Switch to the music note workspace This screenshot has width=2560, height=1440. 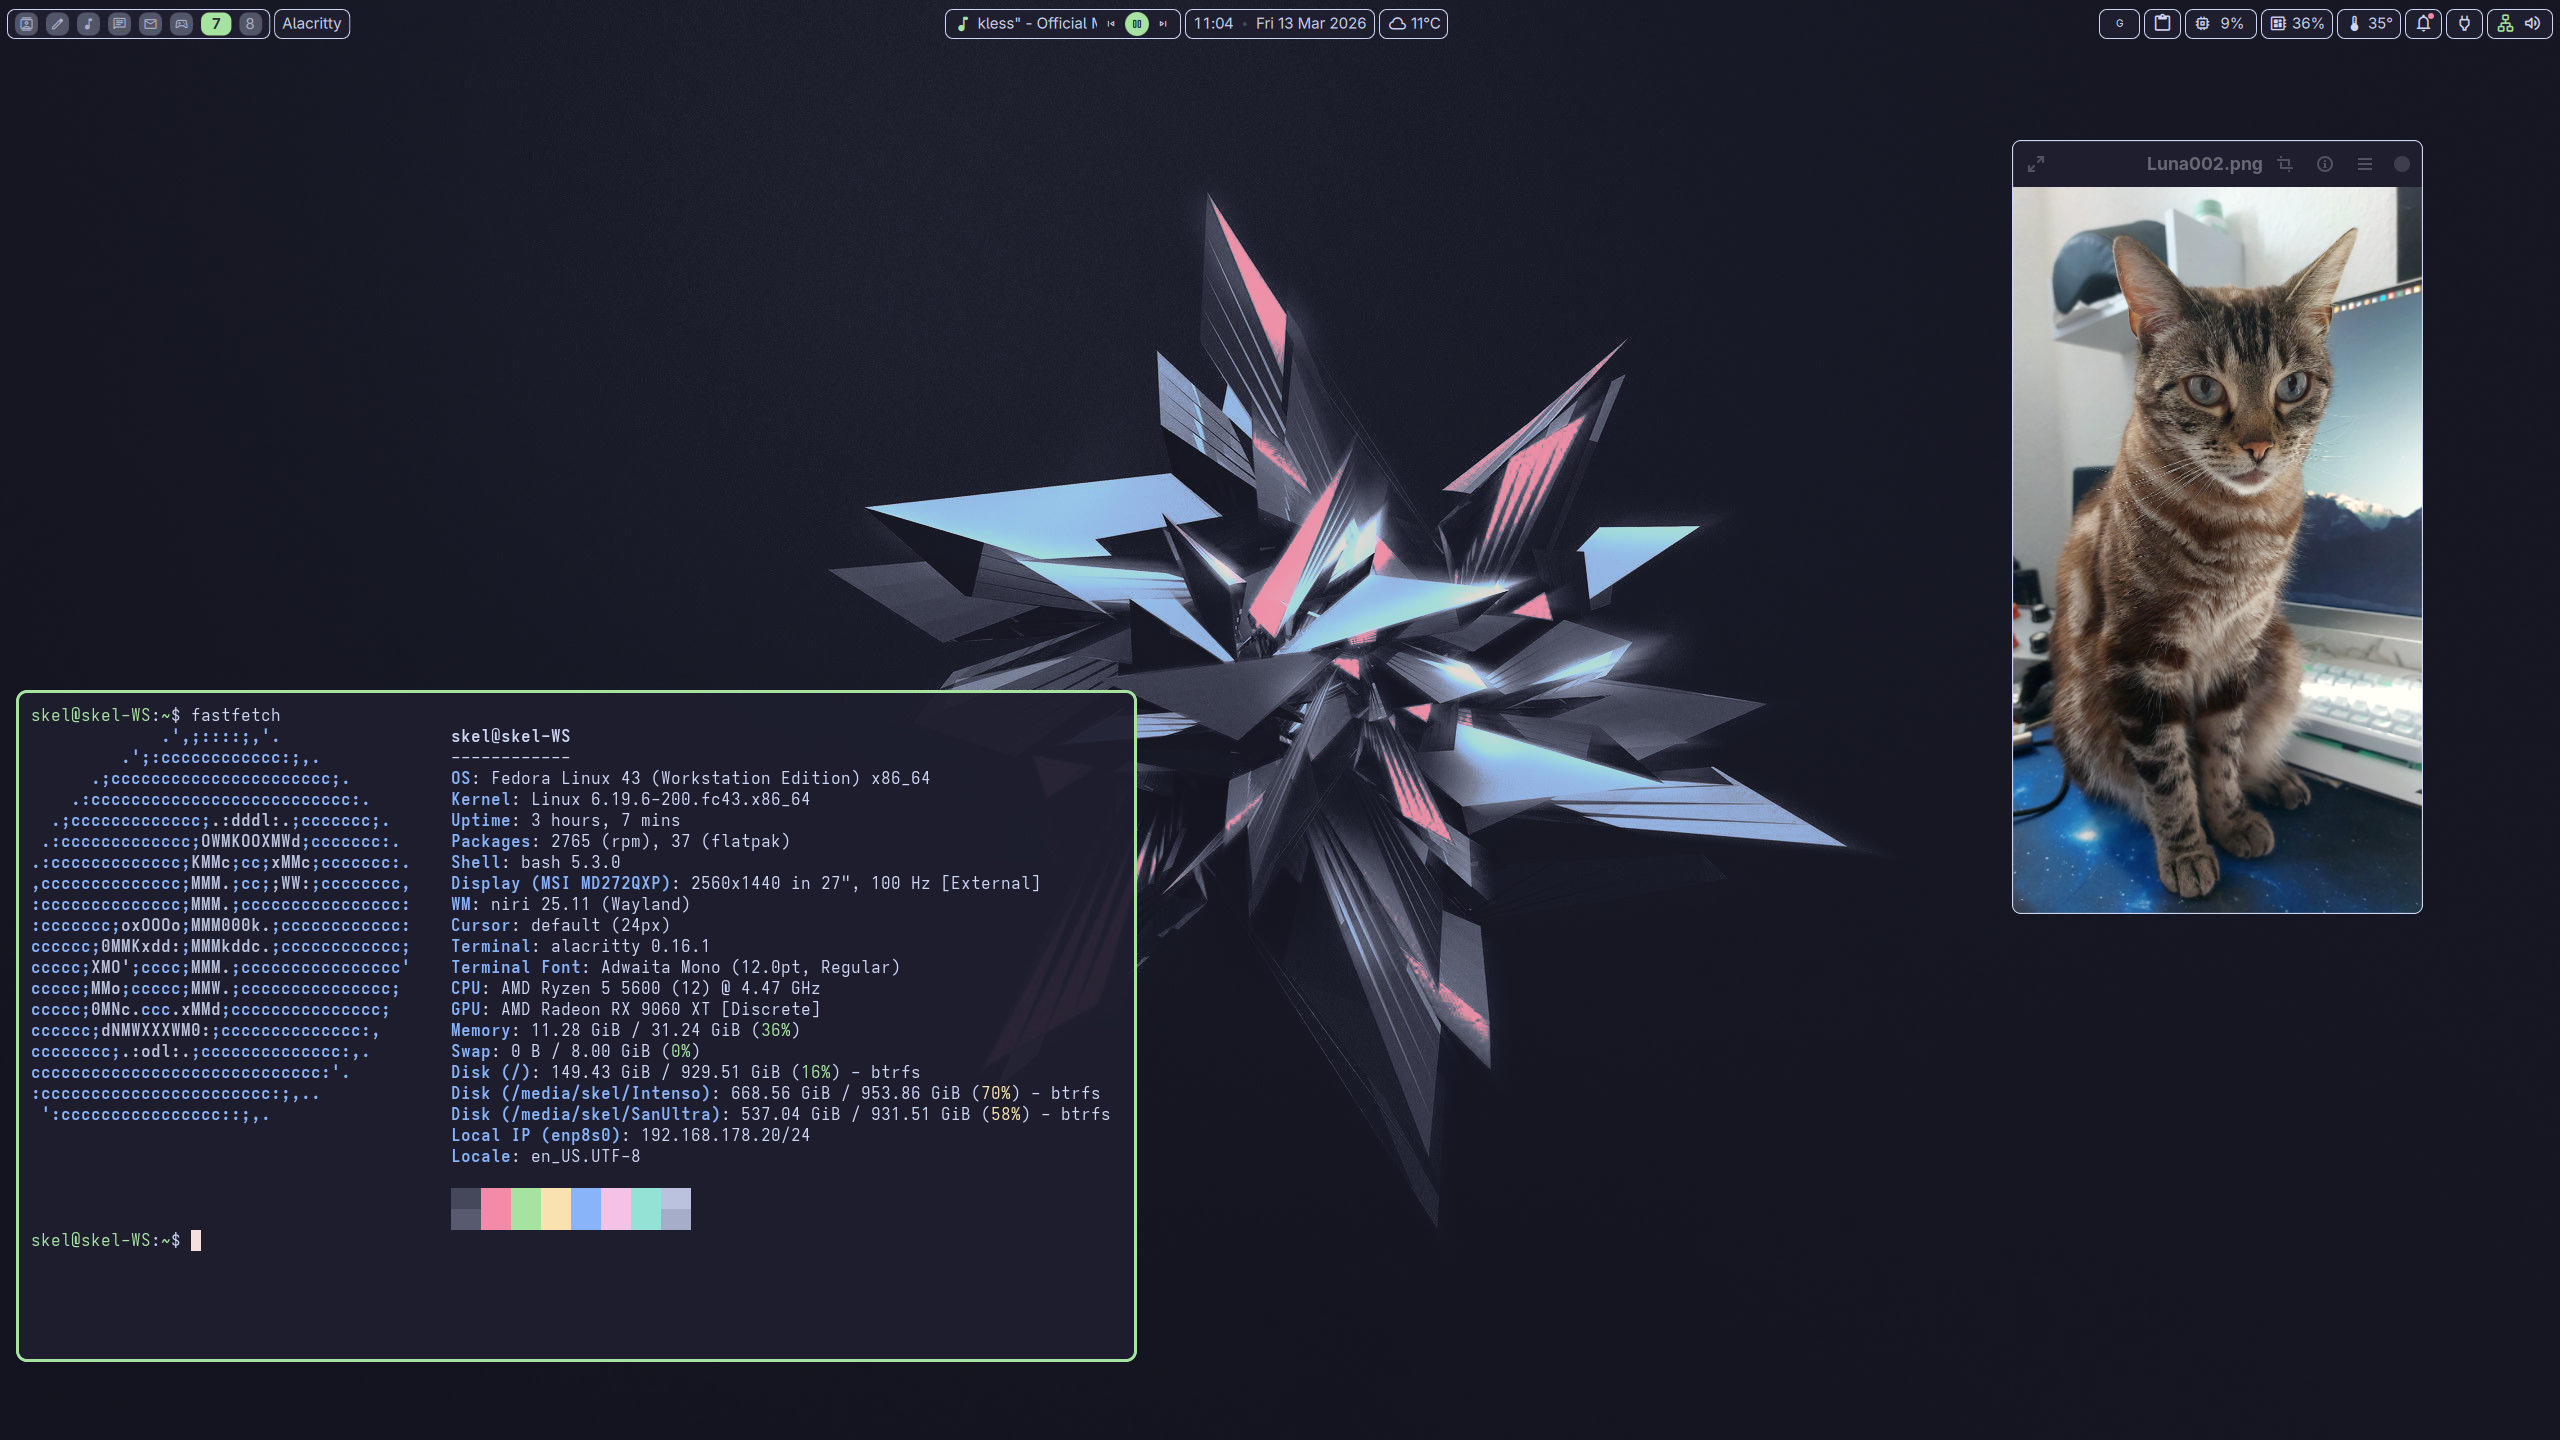click(88, 23)
